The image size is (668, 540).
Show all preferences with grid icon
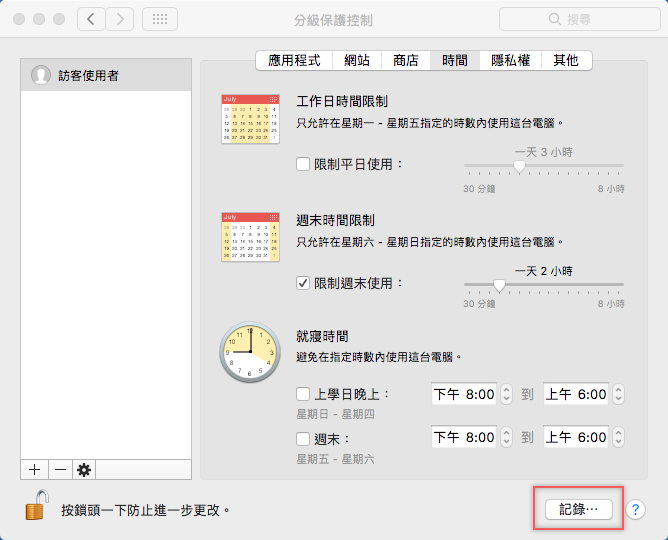click(x=160, y=19)
